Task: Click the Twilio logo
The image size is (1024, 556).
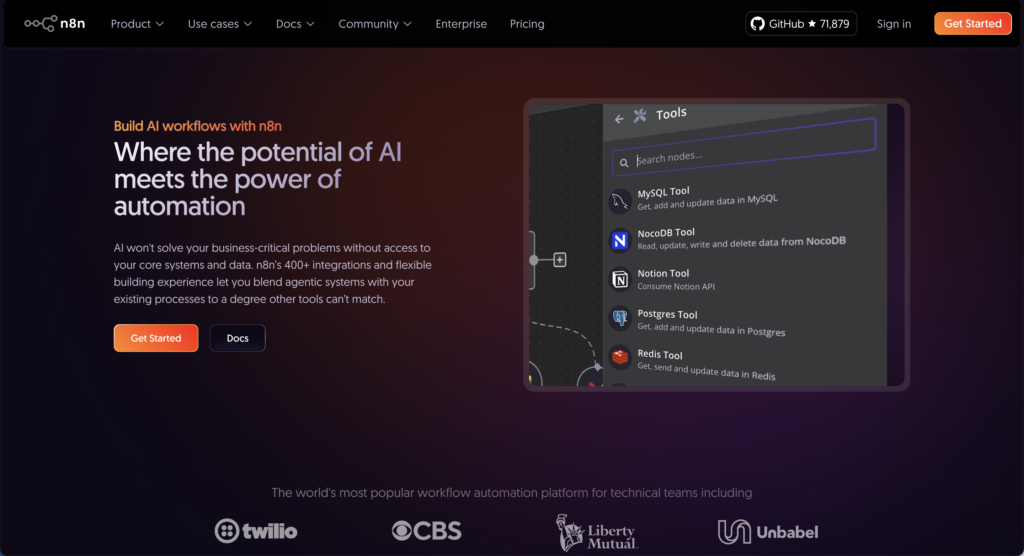Action: [x=256, y=530]
